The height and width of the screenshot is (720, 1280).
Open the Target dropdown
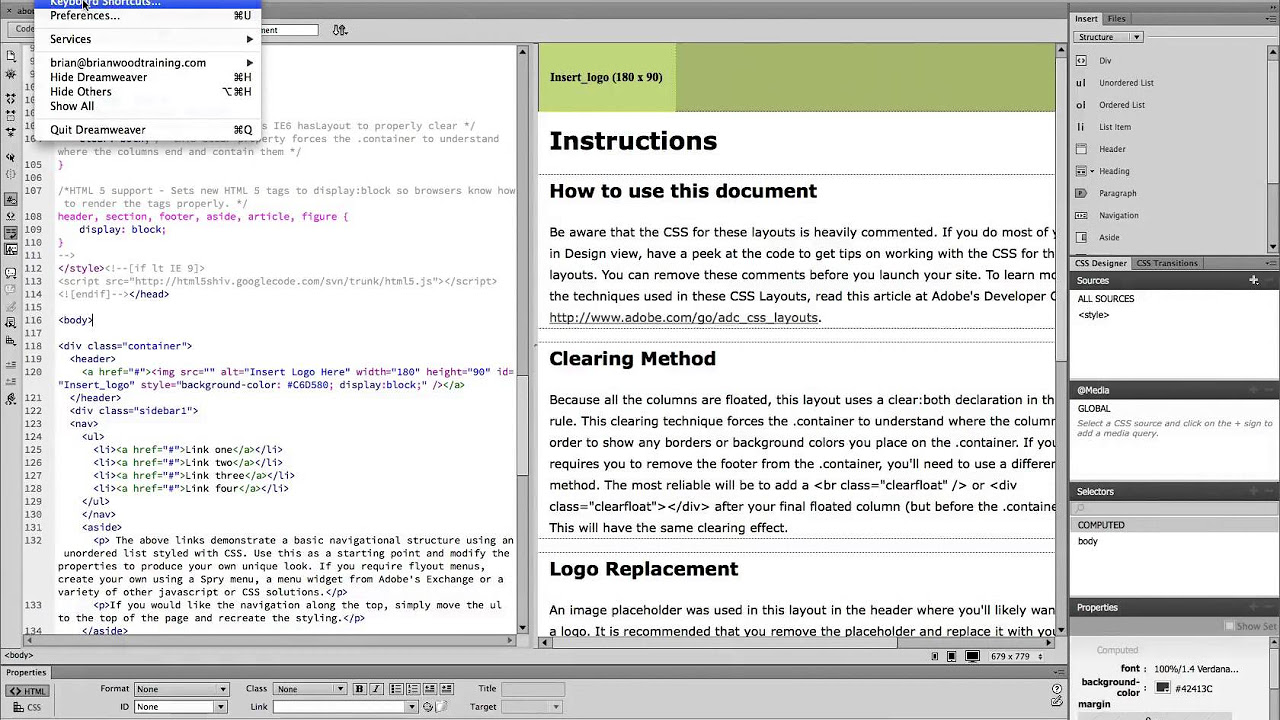coord(530,707)
